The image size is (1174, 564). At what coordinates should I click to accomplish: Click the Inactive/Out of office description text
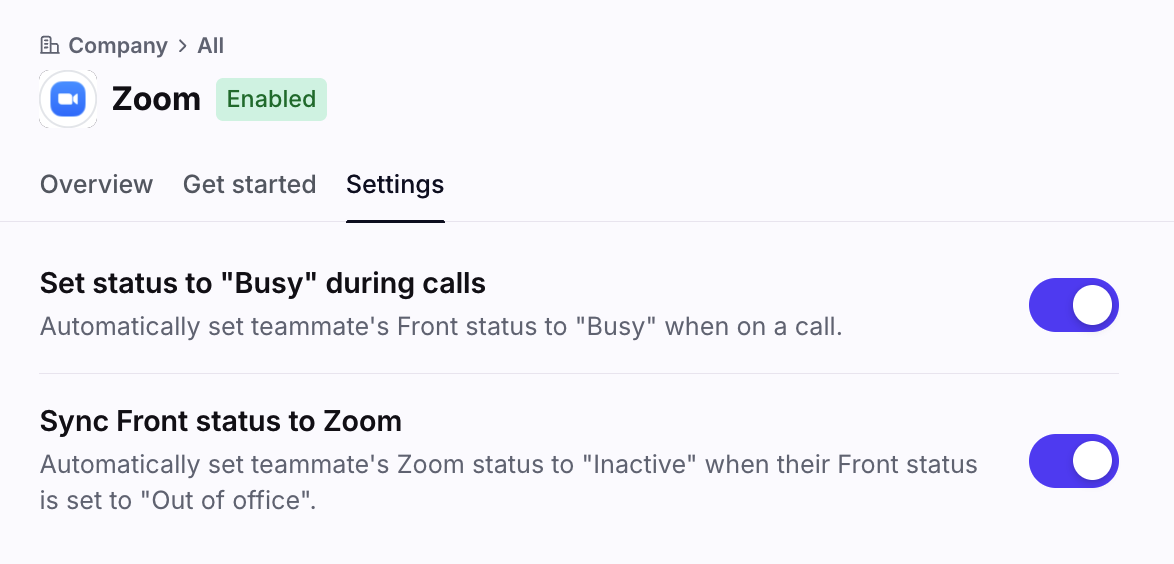coord(508,481)
